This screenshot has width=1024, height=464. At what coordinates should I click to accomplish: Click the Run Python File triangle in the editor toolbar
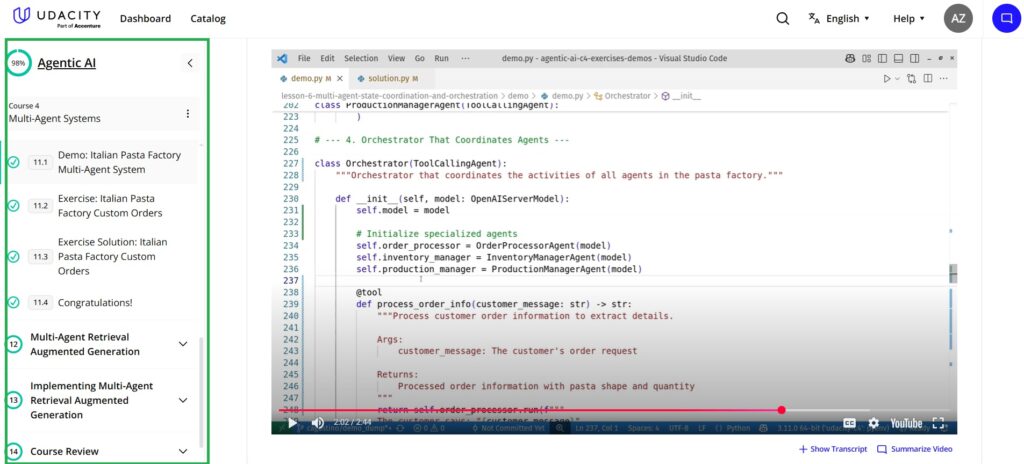(x=887, y=79)
